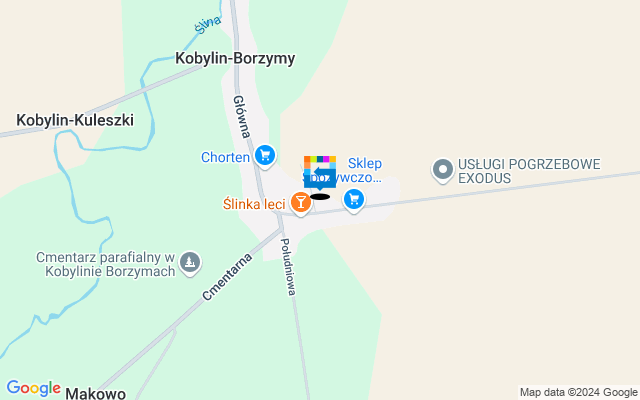Select the Sklep Spożywczo shopping cart pin

[354, 200]
